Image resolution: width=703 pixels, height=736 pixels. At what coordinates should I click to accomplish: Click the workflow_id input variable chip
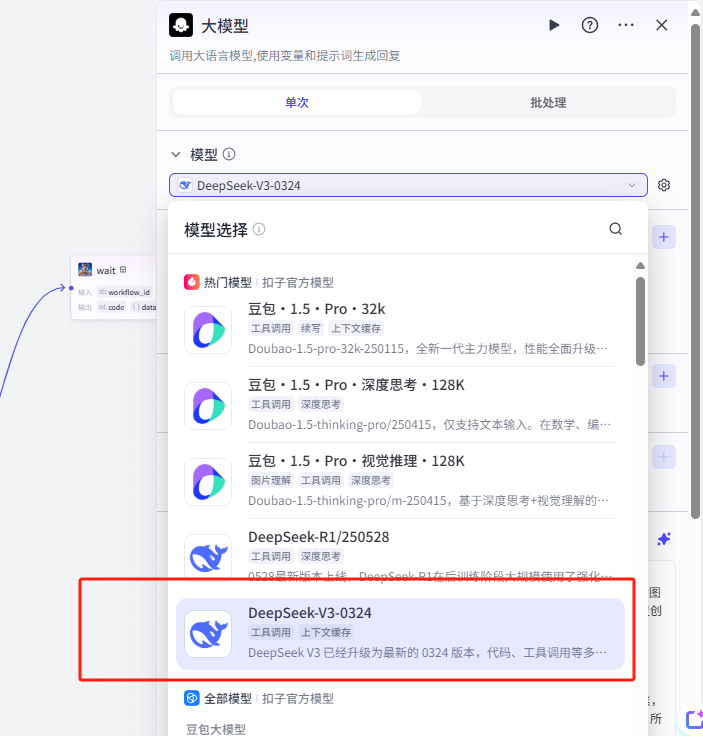tap(124, 292)
